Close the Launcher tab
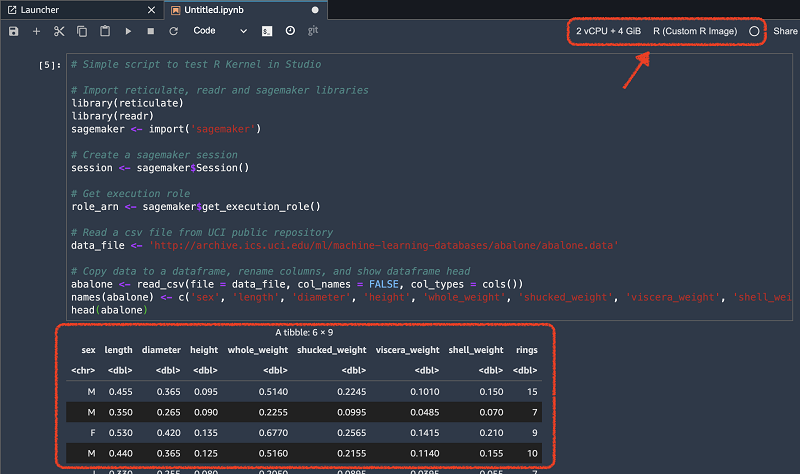 [151, 9]
